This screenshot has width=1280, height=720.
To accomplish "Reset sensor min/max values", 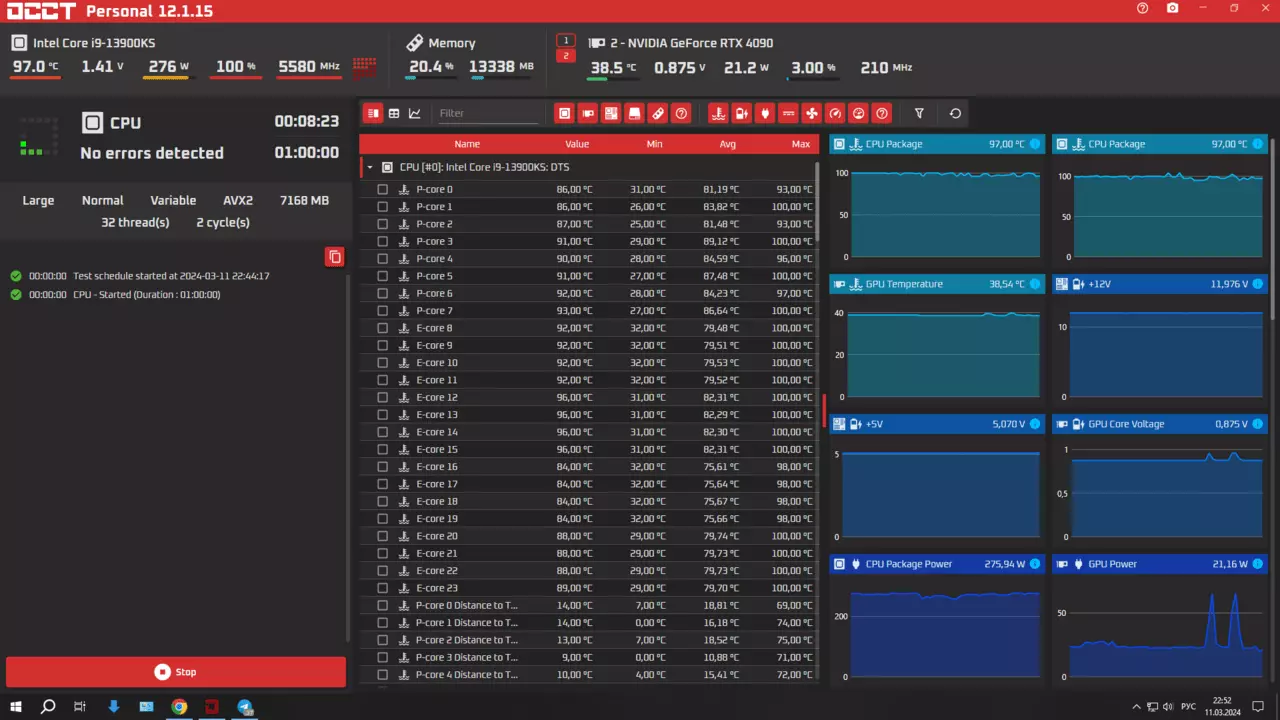I will [955, 113].
